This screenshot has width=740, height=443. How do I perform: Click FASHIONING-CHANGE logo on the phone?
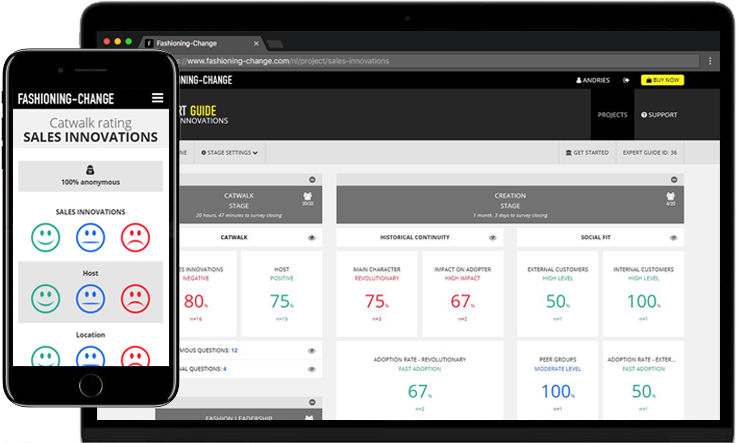tap(66, 99)
